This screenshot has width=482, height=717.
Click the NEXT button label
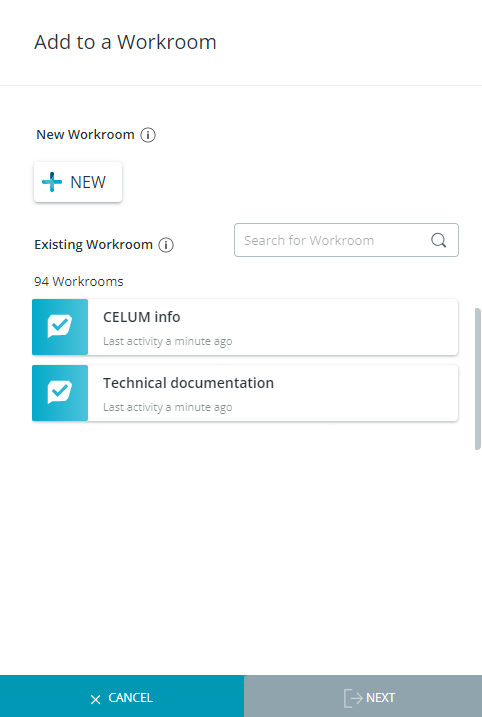coord(380,698)
